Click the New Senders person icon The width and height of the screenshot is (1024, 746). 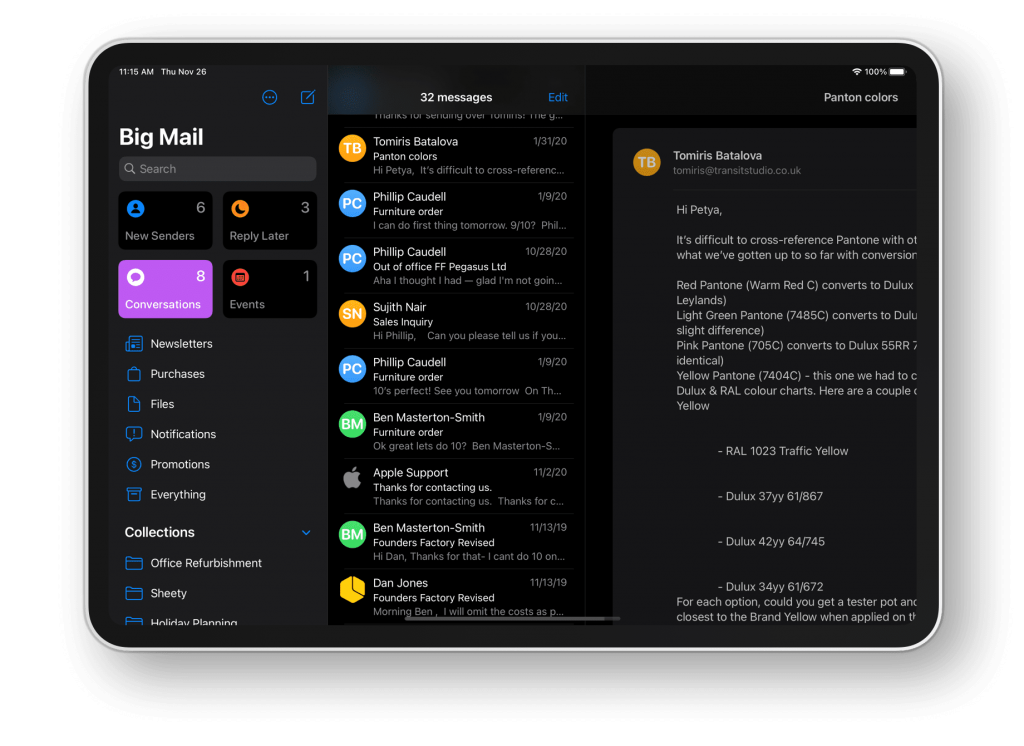pyautogui.click(x=136, y=208)
